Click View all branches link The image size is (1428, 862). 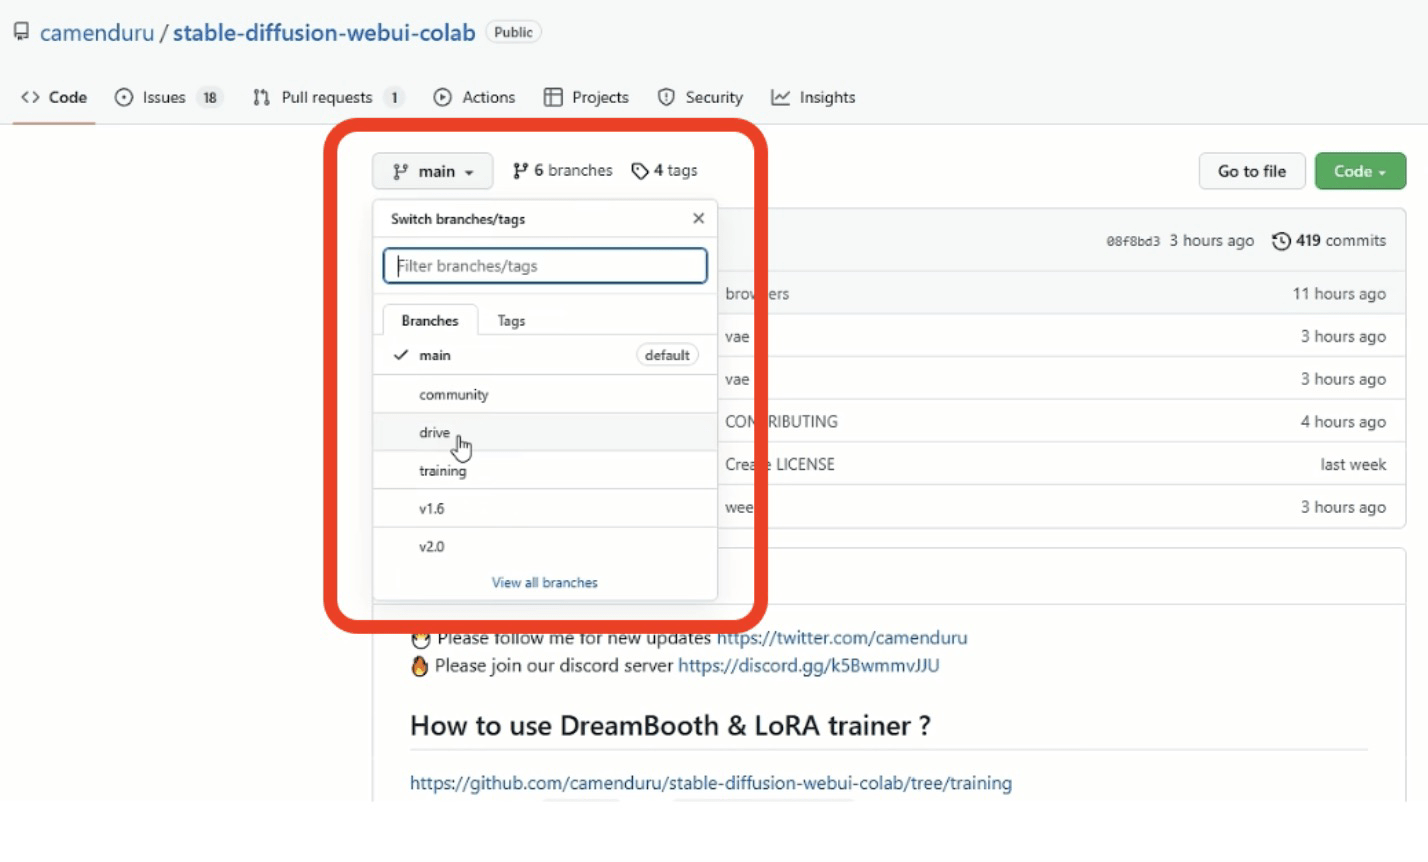(x=545, y=583)
